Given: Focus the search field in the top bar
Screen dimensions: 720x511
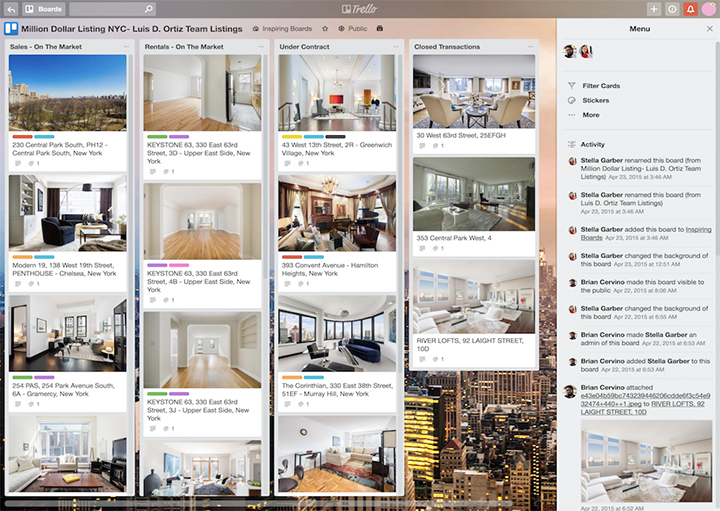Looking at the screenshot, I should pyautogui.click(x=112, y=9).
